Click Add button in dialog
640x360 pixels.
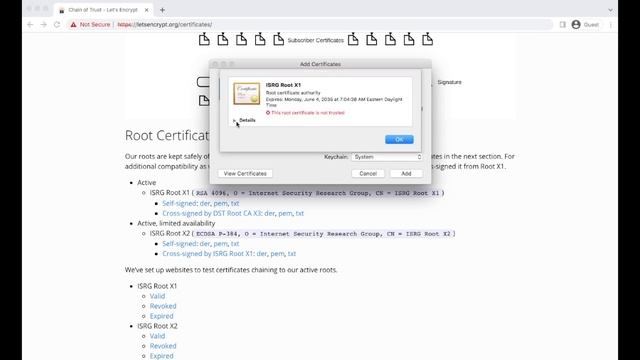pos(406,173)
